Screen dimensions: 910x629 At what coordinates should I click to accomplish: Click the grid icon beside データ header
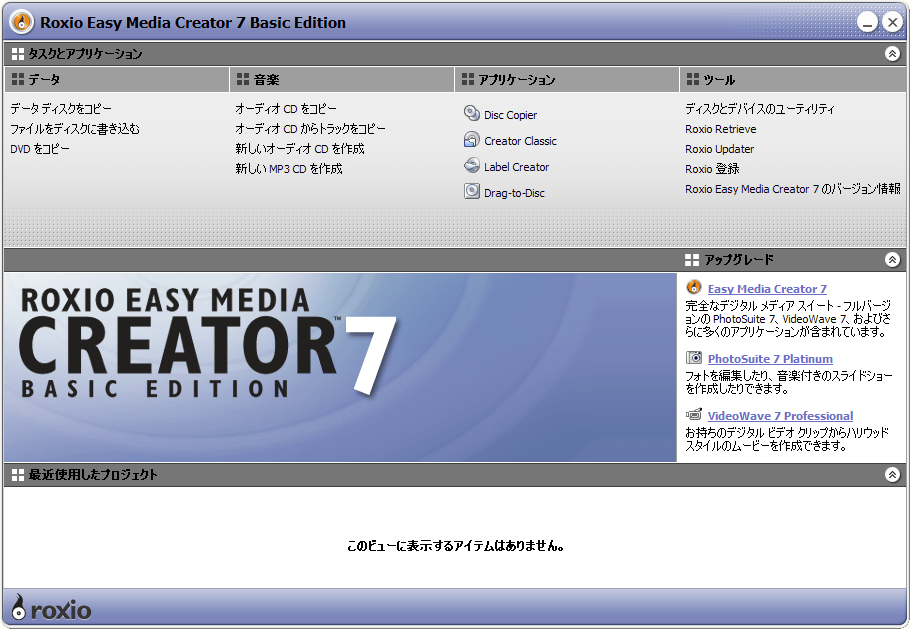[x=18, y=79]
